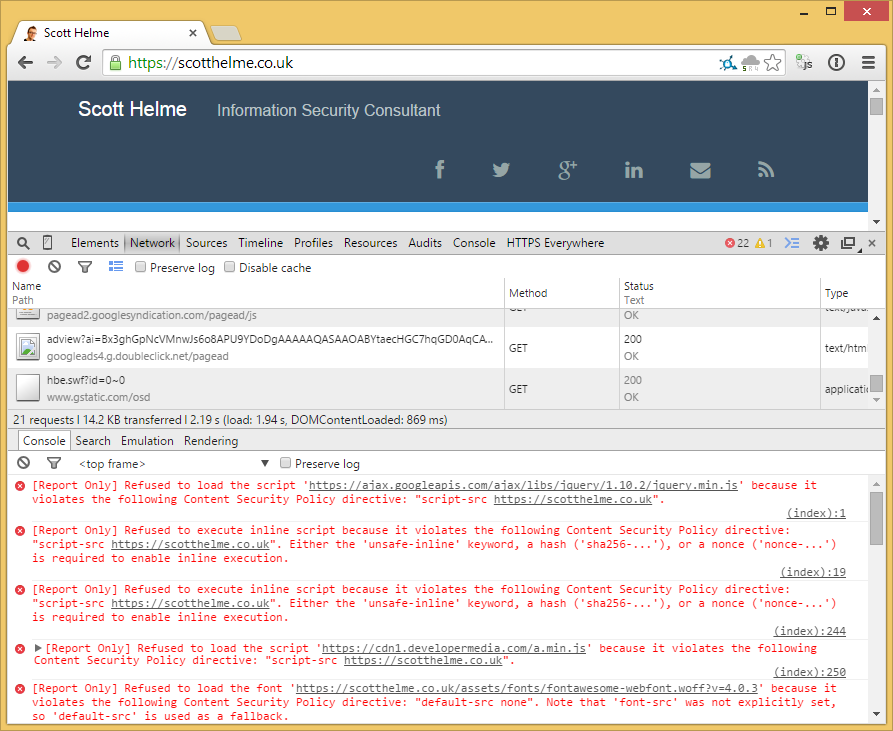Click the Scott Helme site title
This screenshot has height=731, width=893.
pos(132,109)
